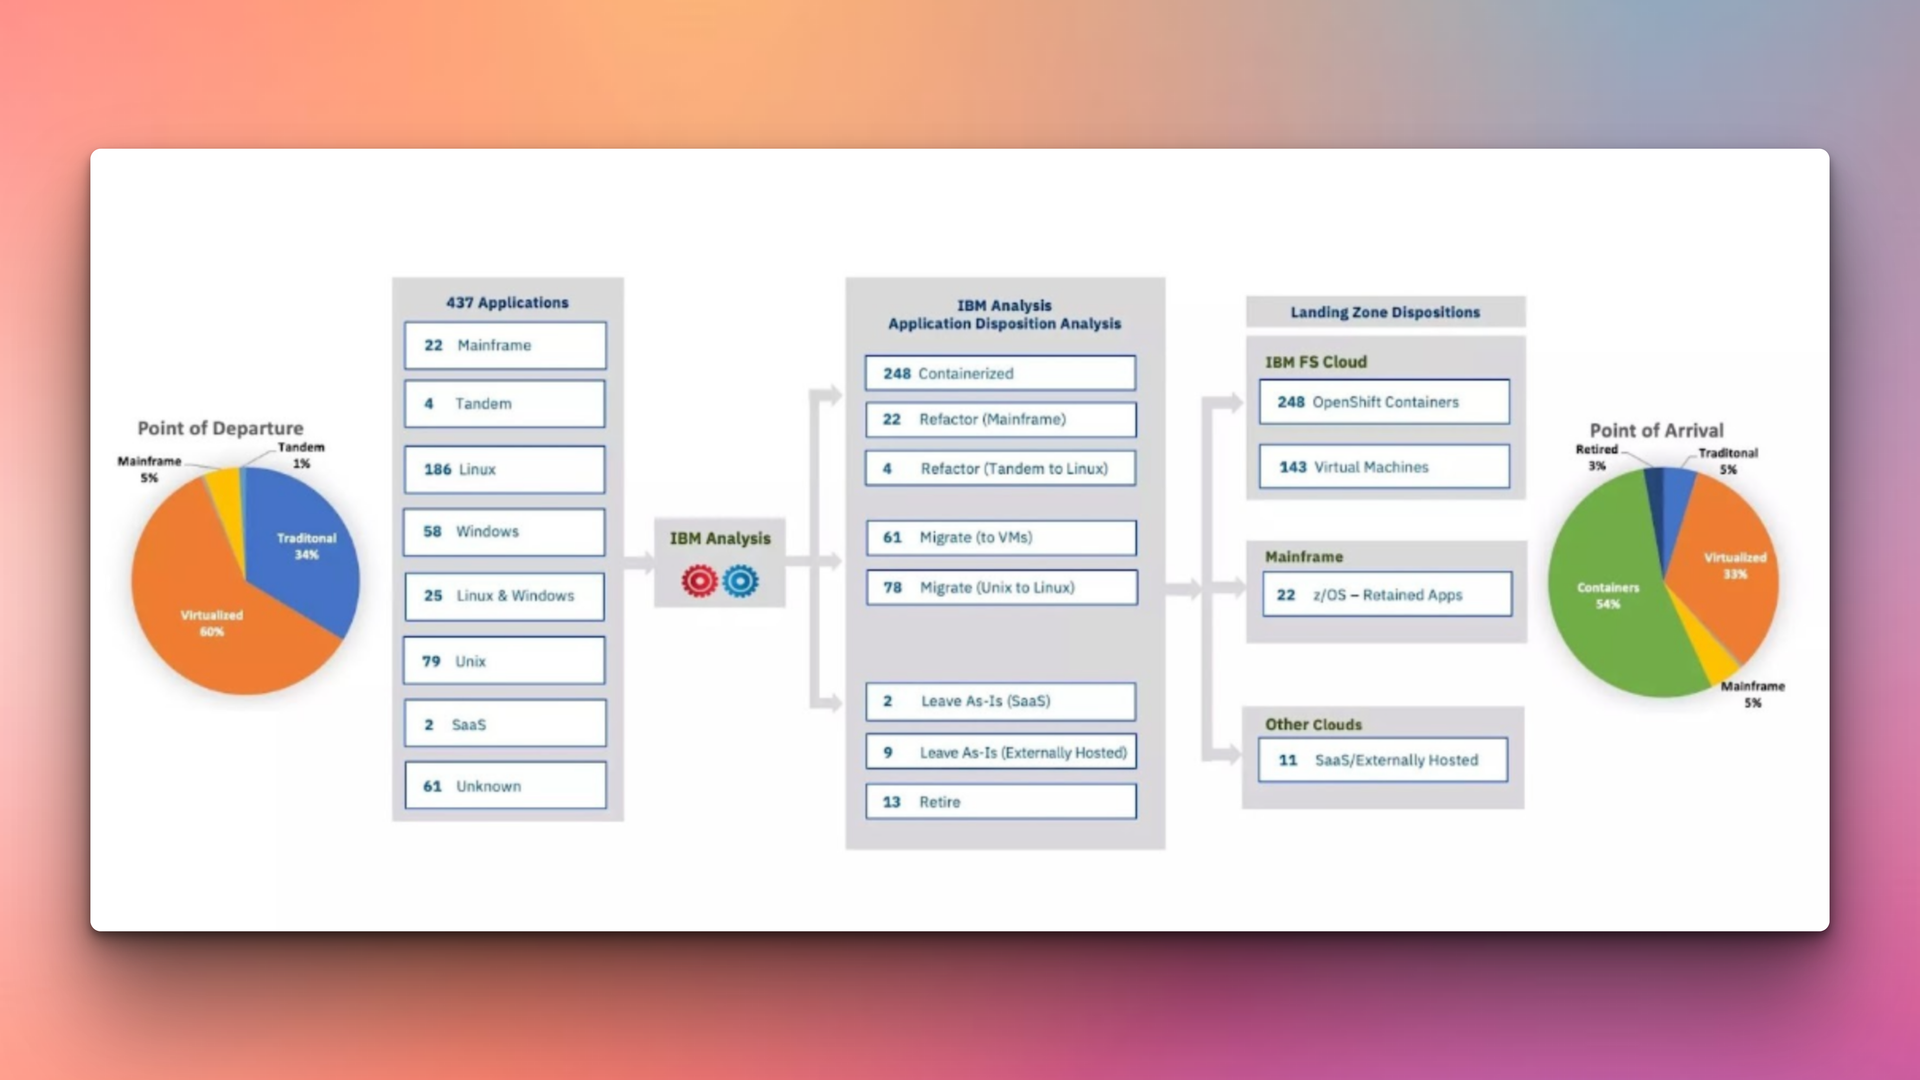The width and height of the screenshot is (1920, 1080).
Task: Click the 13 Retire disposition entry
Action: click(999, 801)
